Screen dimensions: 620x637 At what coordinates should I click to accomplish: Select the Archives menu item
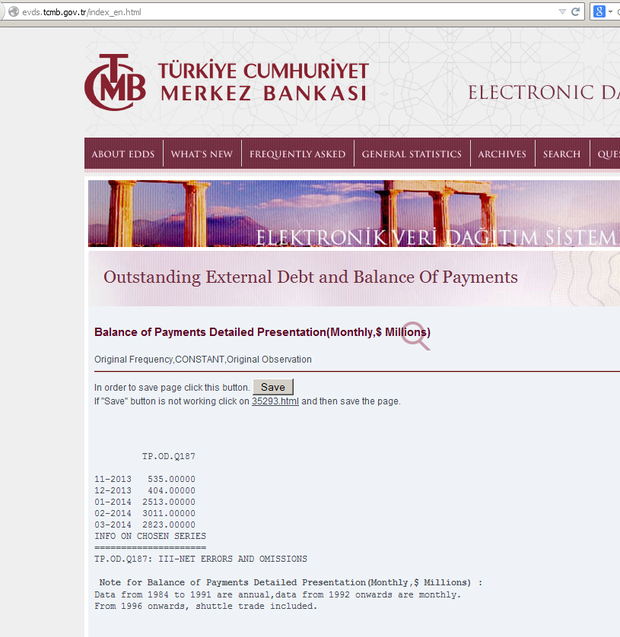[501, 154]
